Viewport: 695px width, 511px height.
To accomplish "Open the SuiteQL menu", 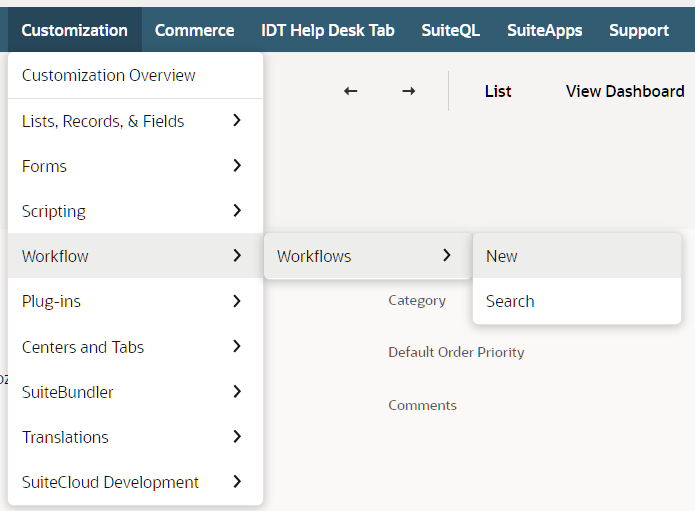I will tap(450, 30).
